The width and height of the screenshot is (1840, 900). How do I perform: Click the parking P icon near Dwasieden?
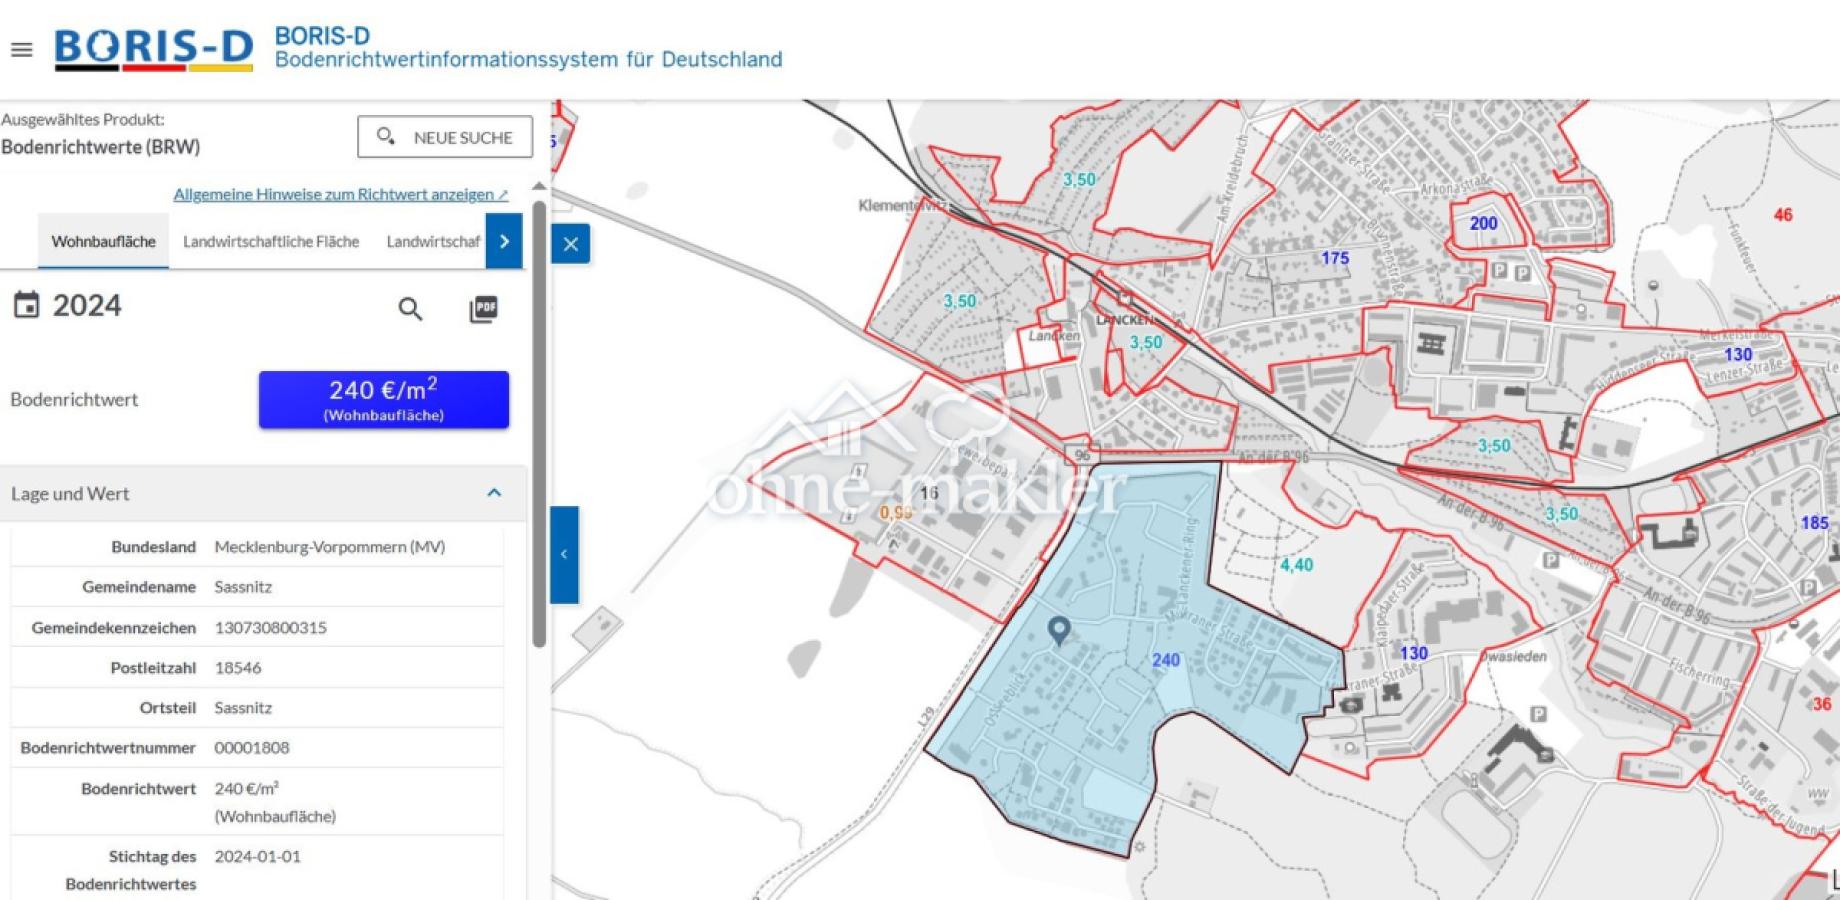click(x=1538, y=714)
